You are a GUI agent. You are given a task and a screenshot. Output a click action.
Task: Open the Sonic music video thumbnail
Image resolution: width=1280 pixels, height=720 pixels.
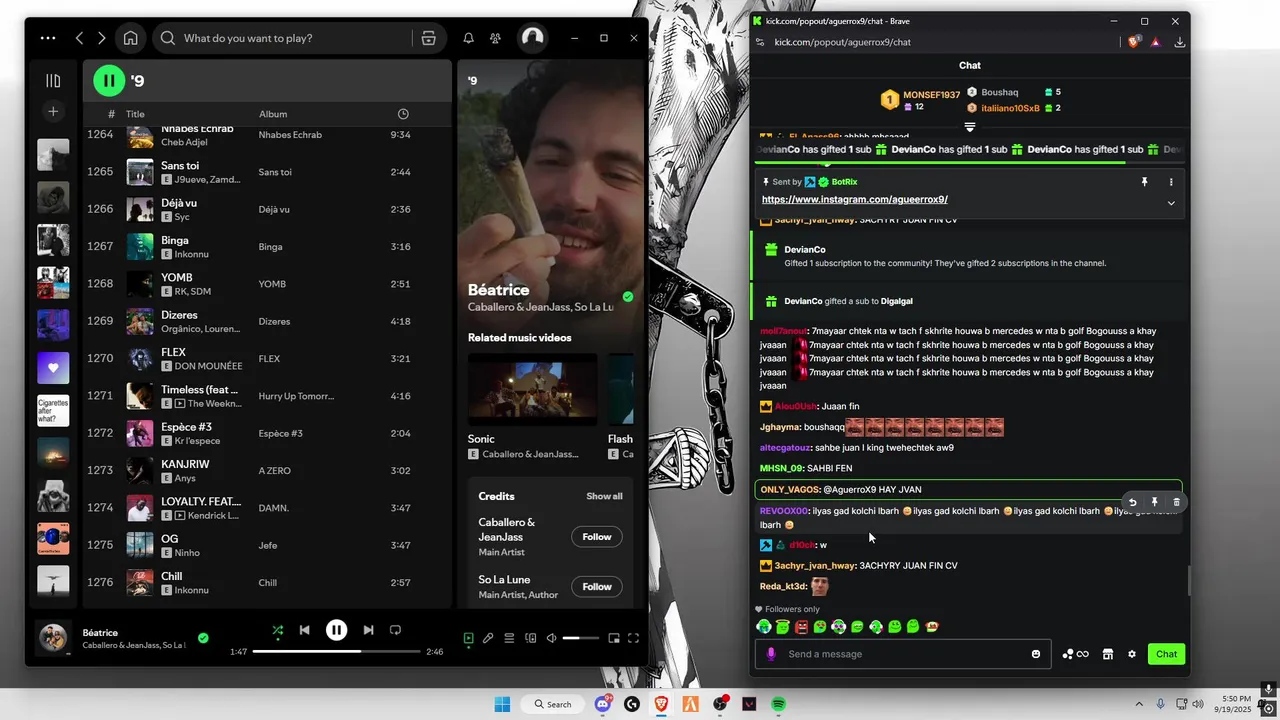532,389
